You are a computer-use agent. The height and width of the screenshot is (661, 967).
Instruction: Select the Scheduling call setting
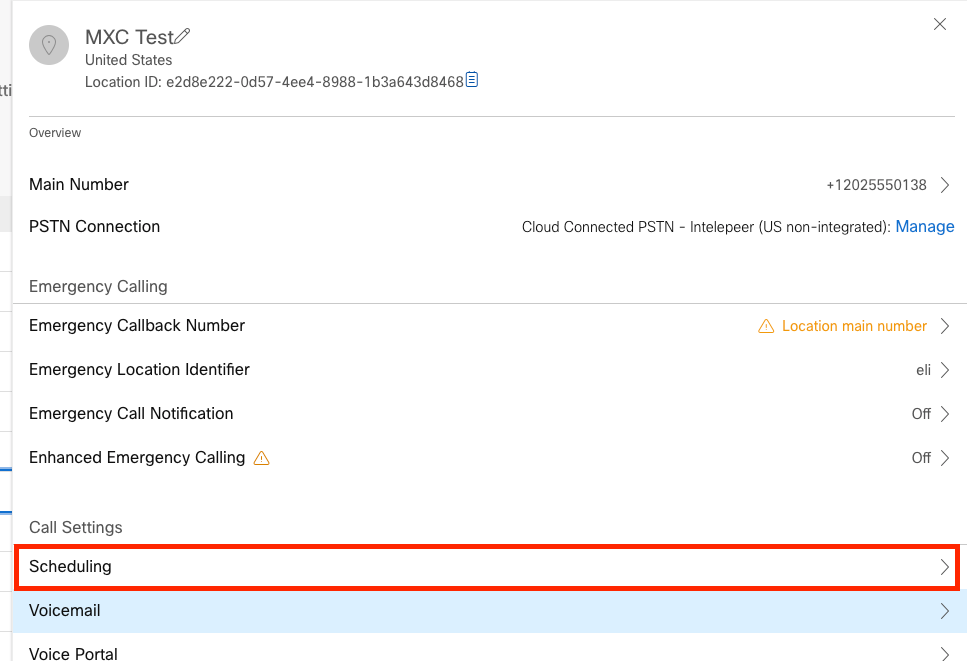[487, 567]
